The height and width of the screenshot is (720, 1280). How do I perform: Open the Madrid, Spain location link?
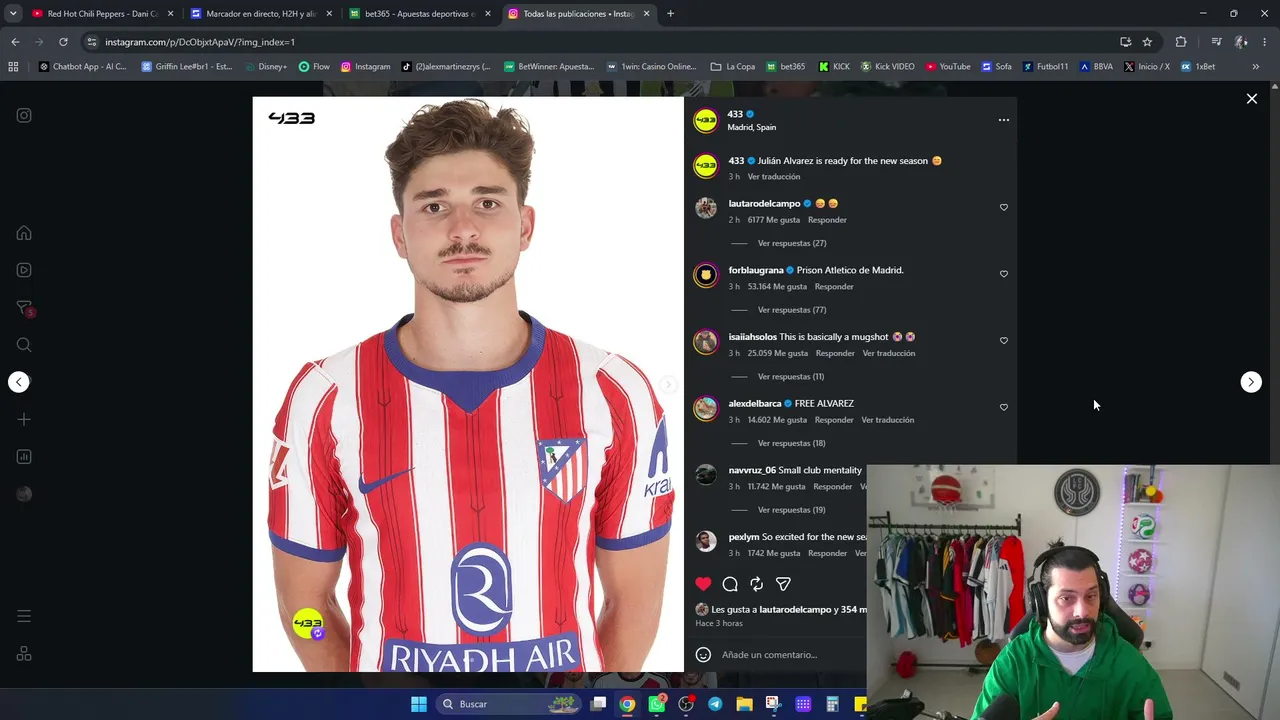pyautogui.click(x=751, y=128)
